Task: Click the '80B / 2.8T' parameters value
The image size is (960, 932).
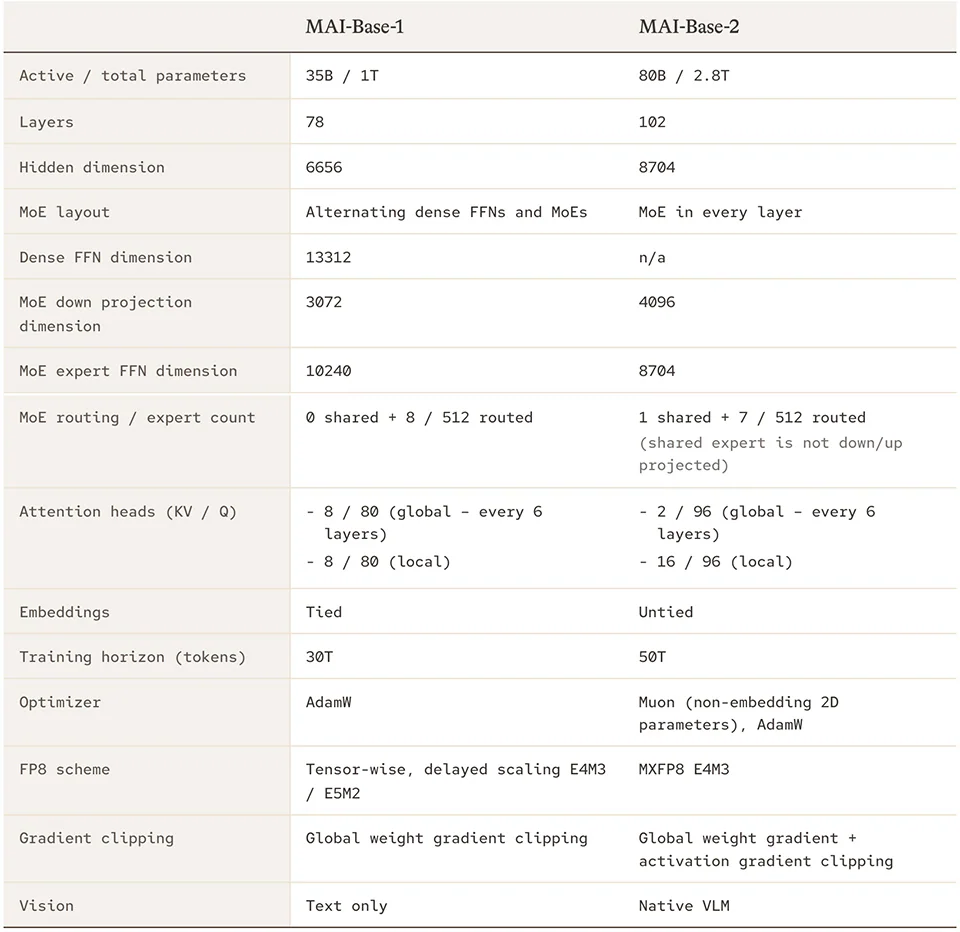Action: pyautogui.click(x=684, y=76)
